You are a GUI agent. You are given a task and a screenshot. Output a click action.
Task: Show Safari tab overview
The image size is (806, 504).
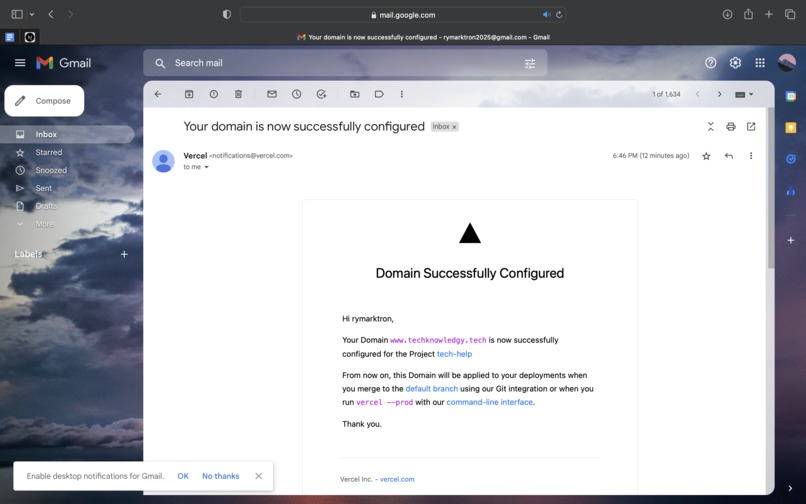[x=790, y=14]
